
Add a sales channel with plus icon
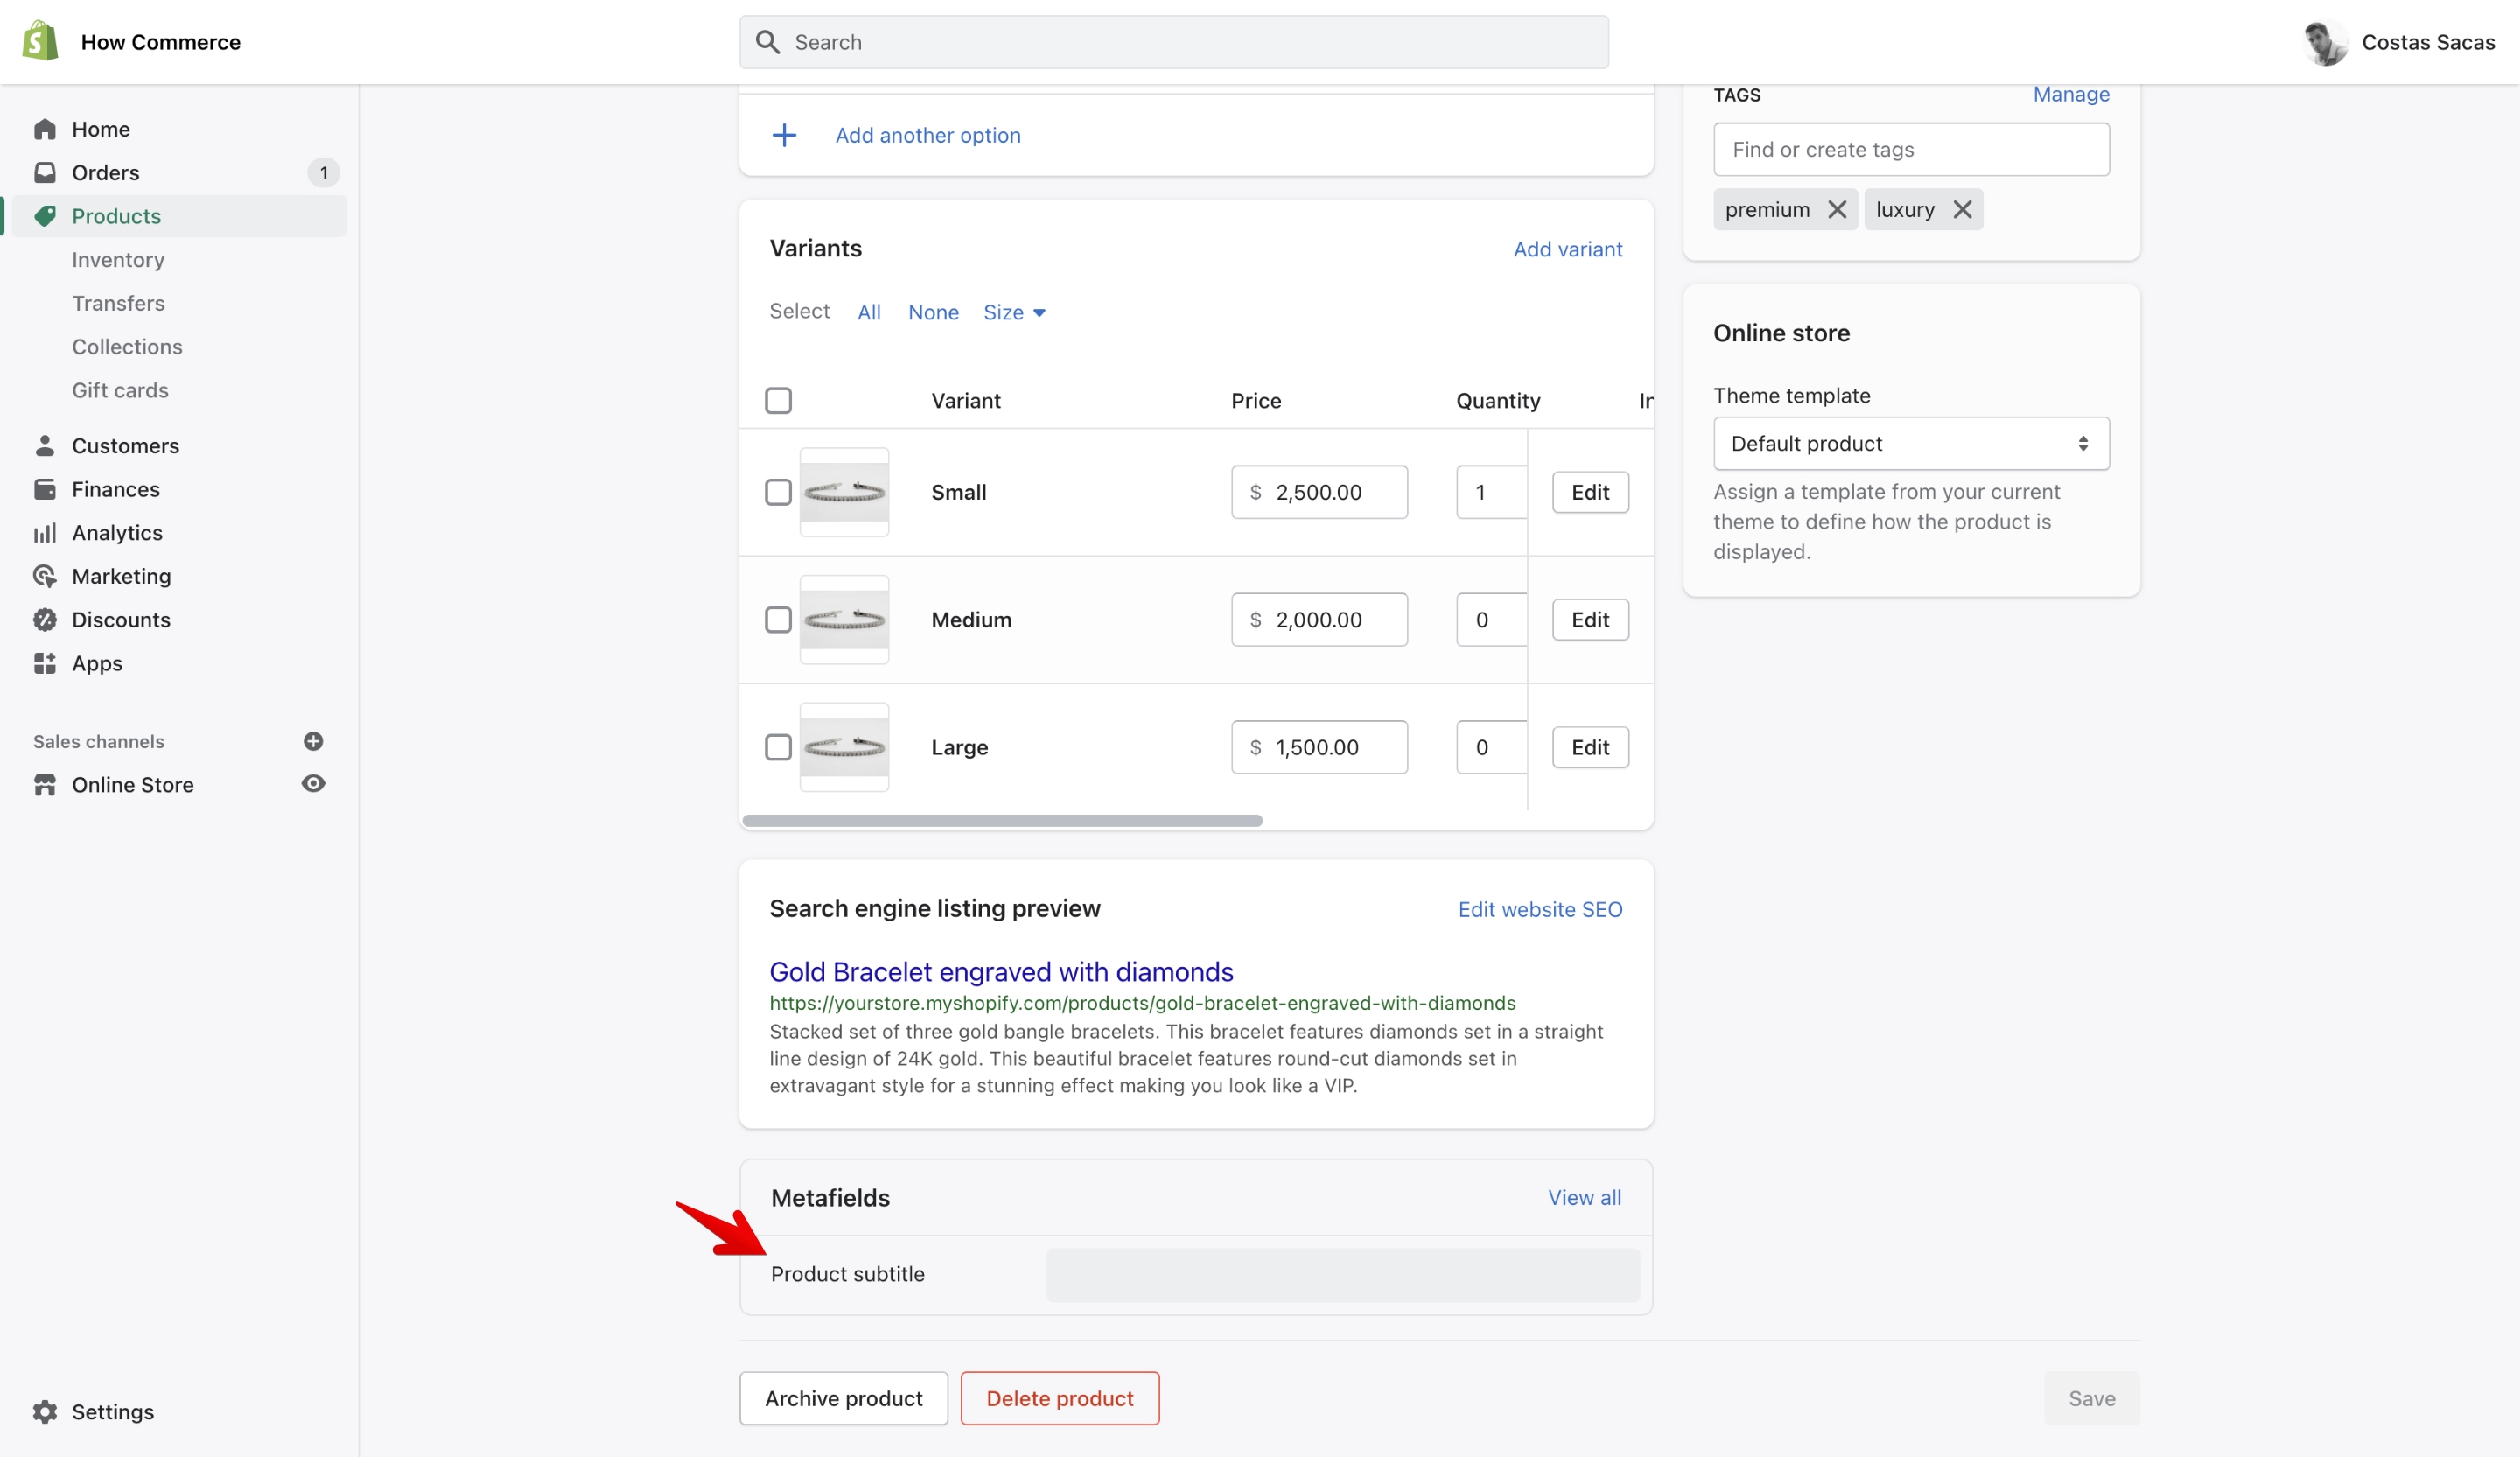313,741
